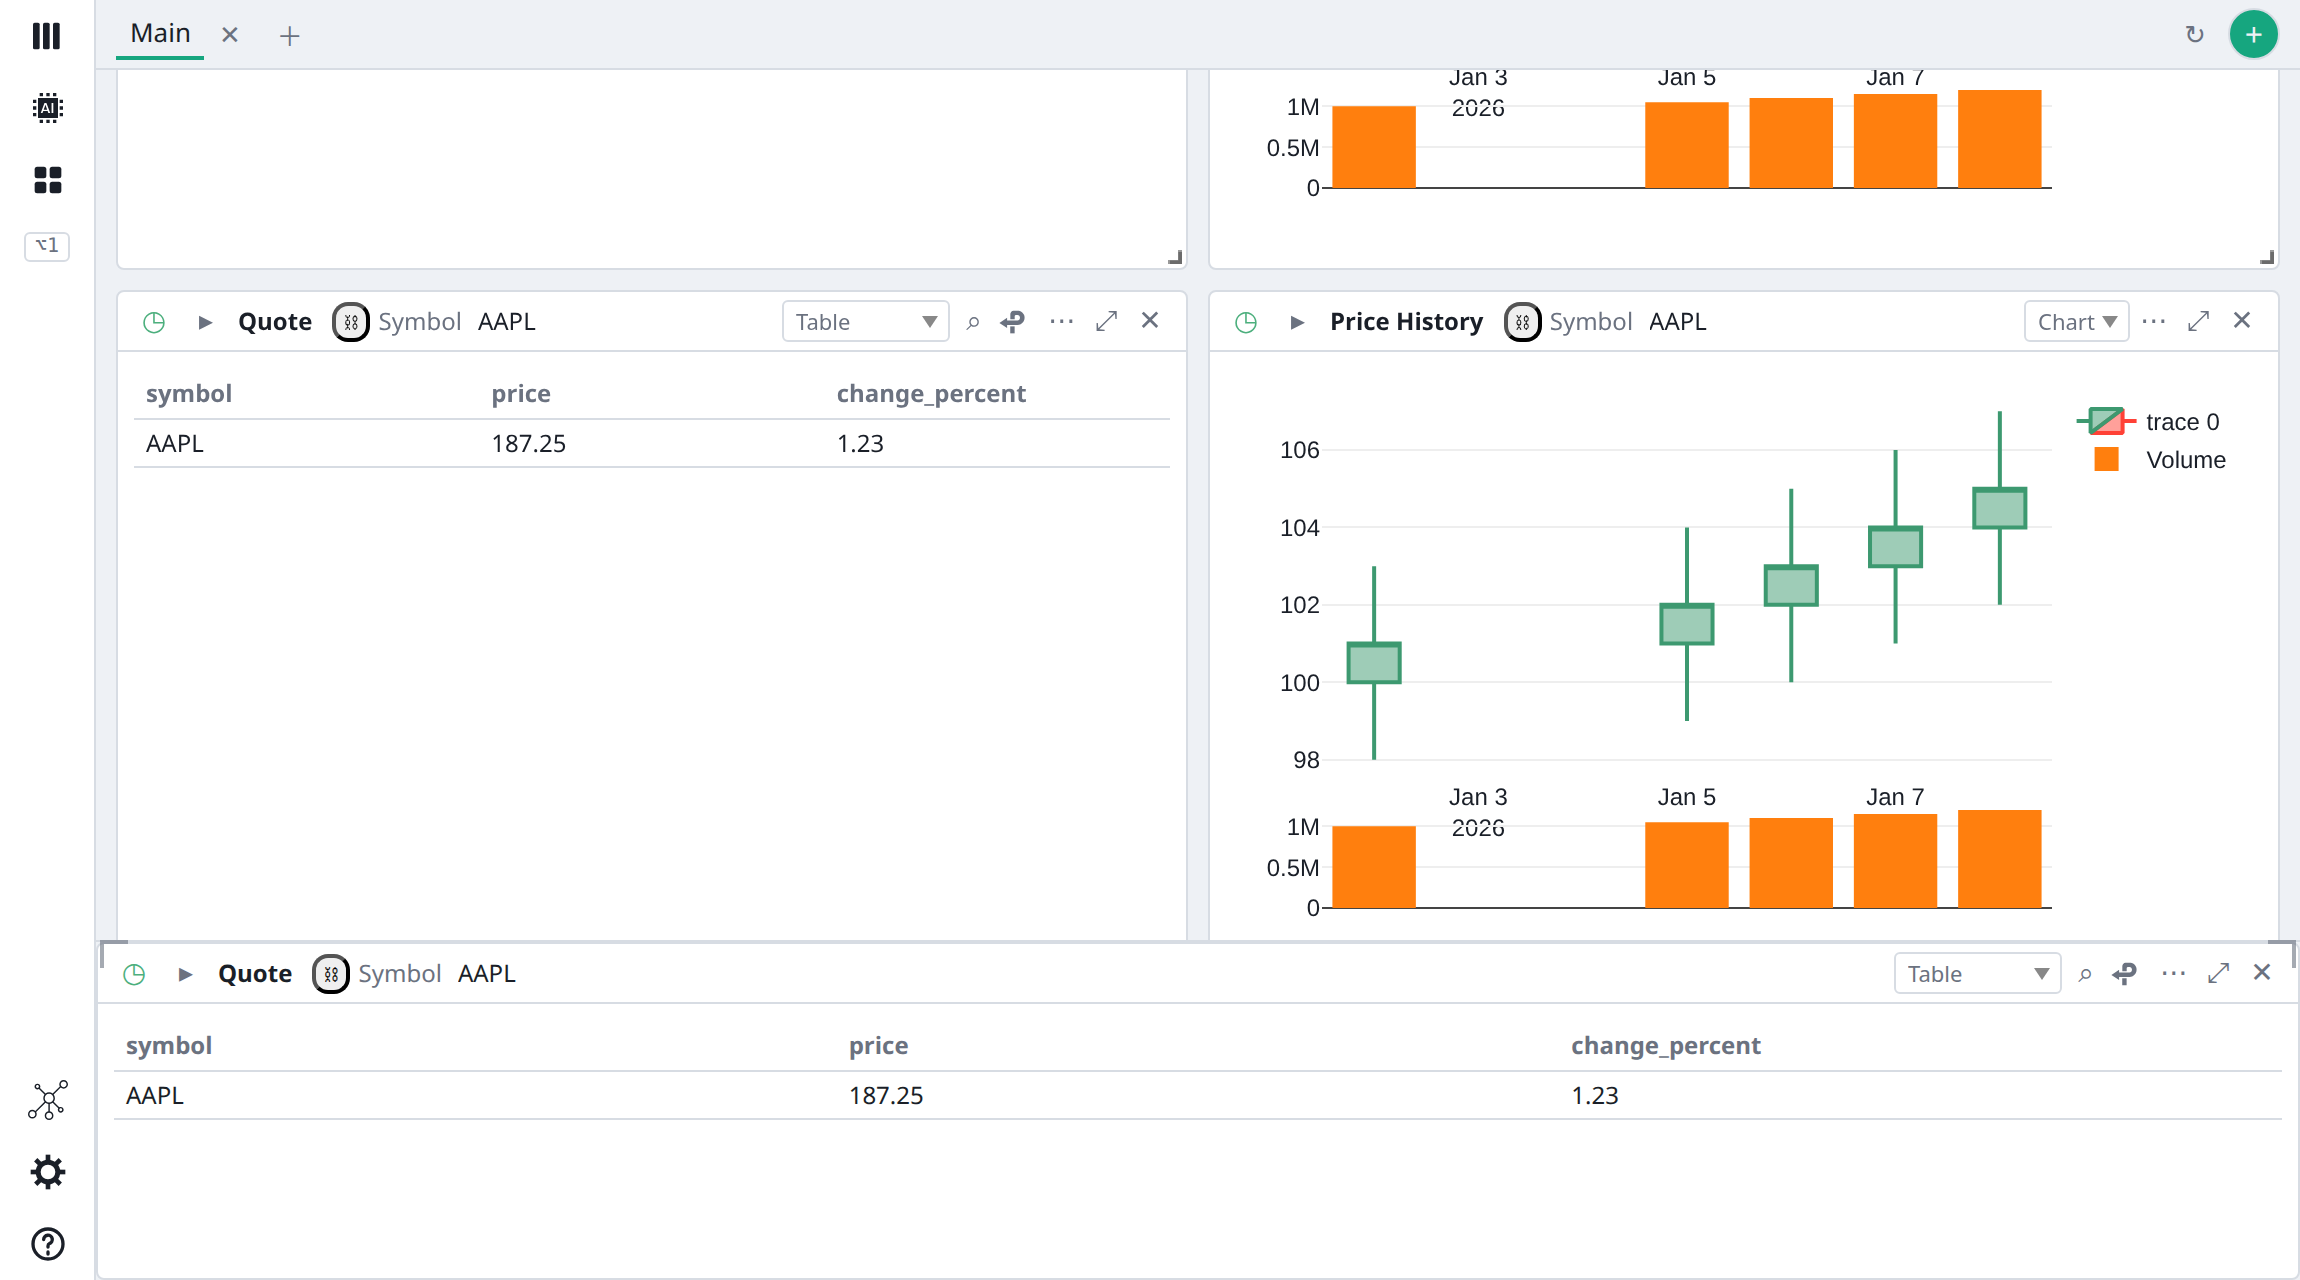2300x1280 pixels.
Task: Click the keyboard shortcut badge in sidebar
Action: (x=47, y=245)
